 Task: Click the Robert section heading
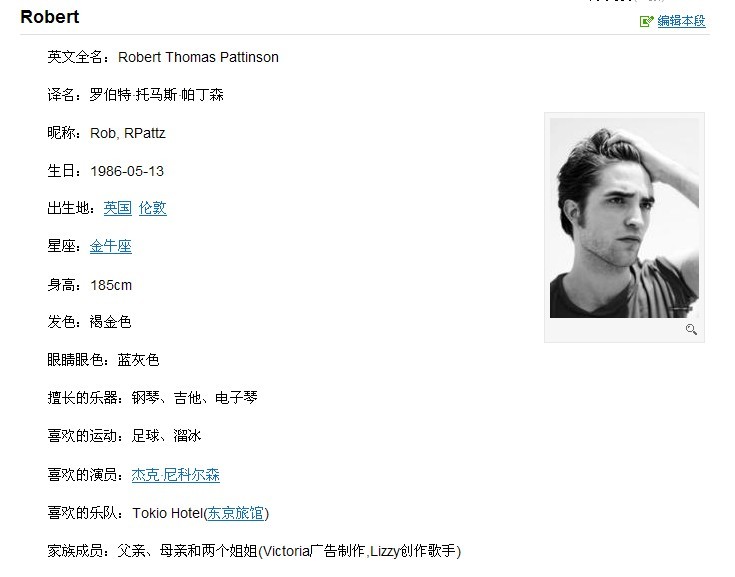tap(50, 17)
